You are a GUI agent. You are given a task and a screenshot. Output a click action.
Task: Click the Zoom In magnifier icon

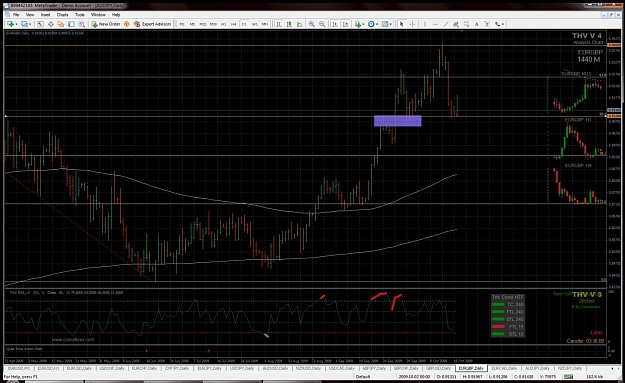[x=312, y=24]
